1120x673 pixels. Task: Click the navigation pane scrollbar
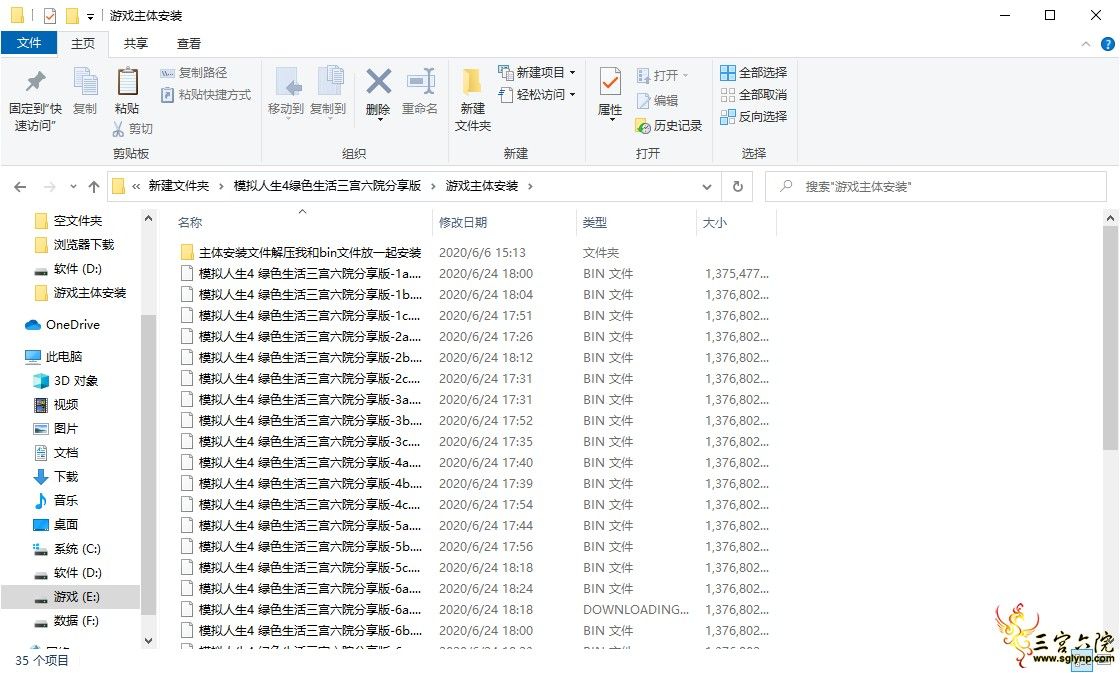click(x=149, y=464)
